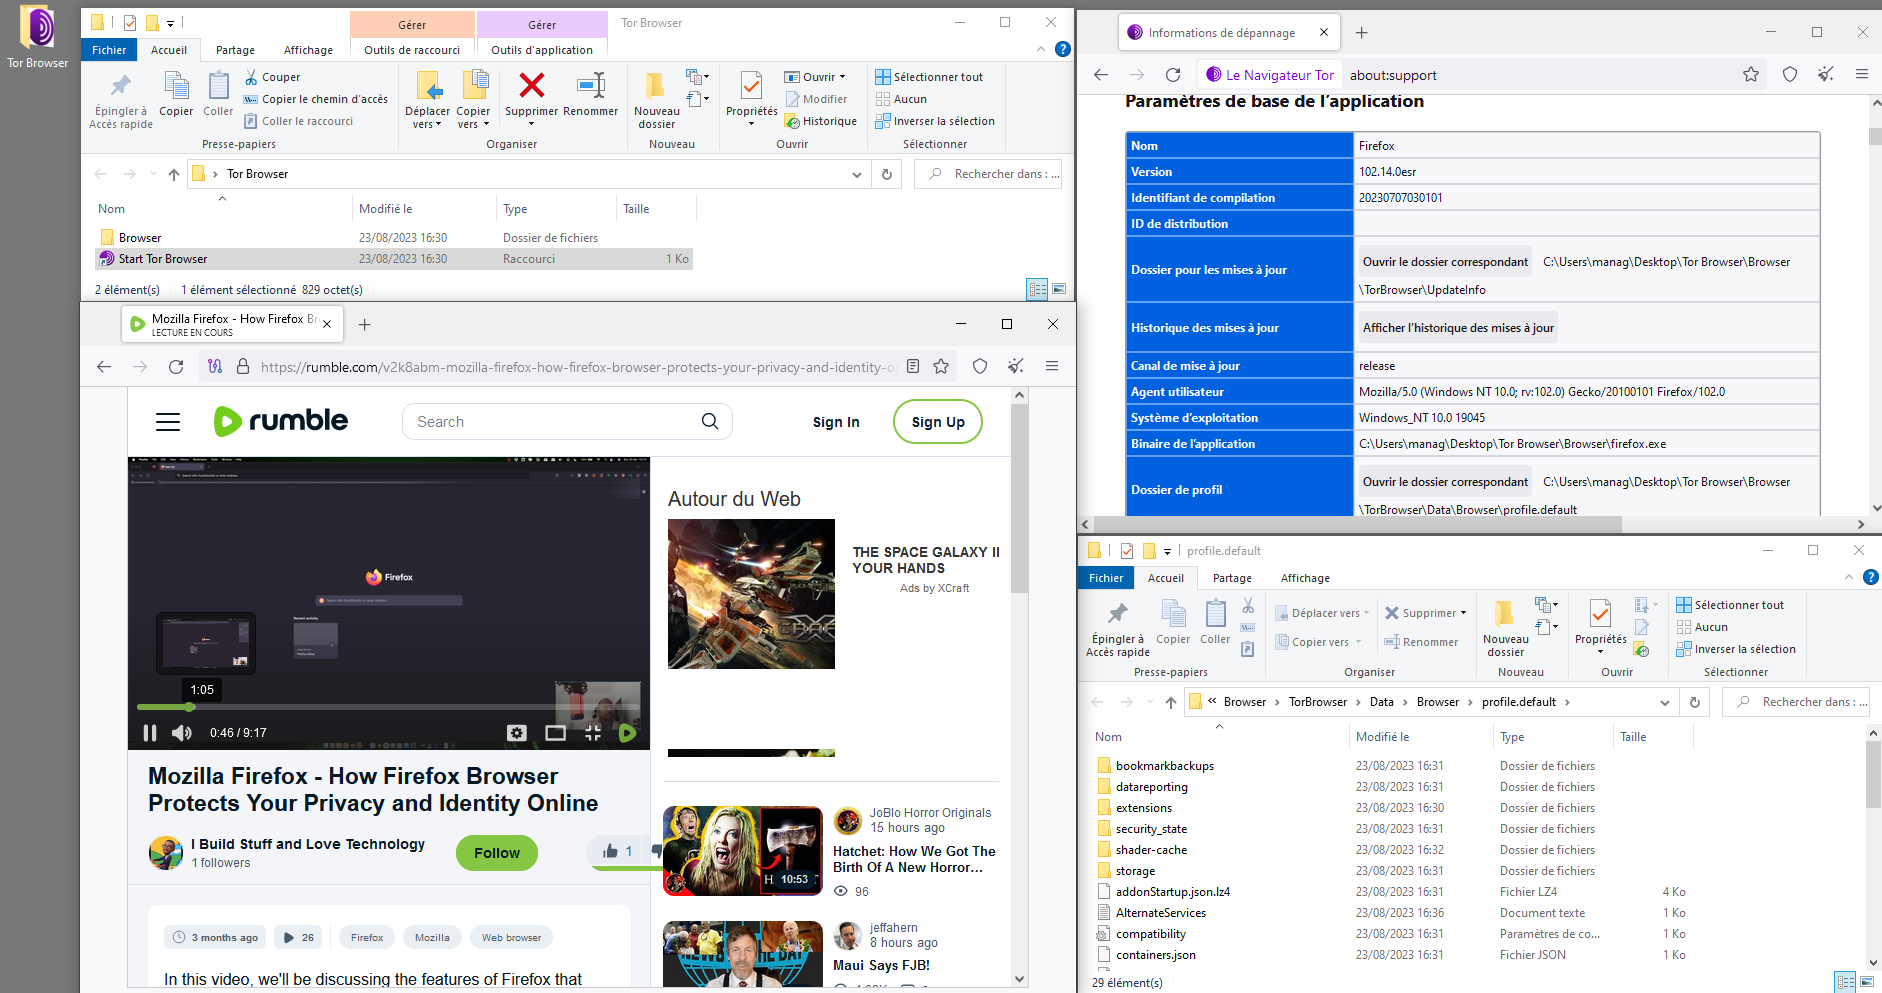Click the Rumble logo
The width and height of the screenshot is (1882, 993).
(x=281, y=421)
